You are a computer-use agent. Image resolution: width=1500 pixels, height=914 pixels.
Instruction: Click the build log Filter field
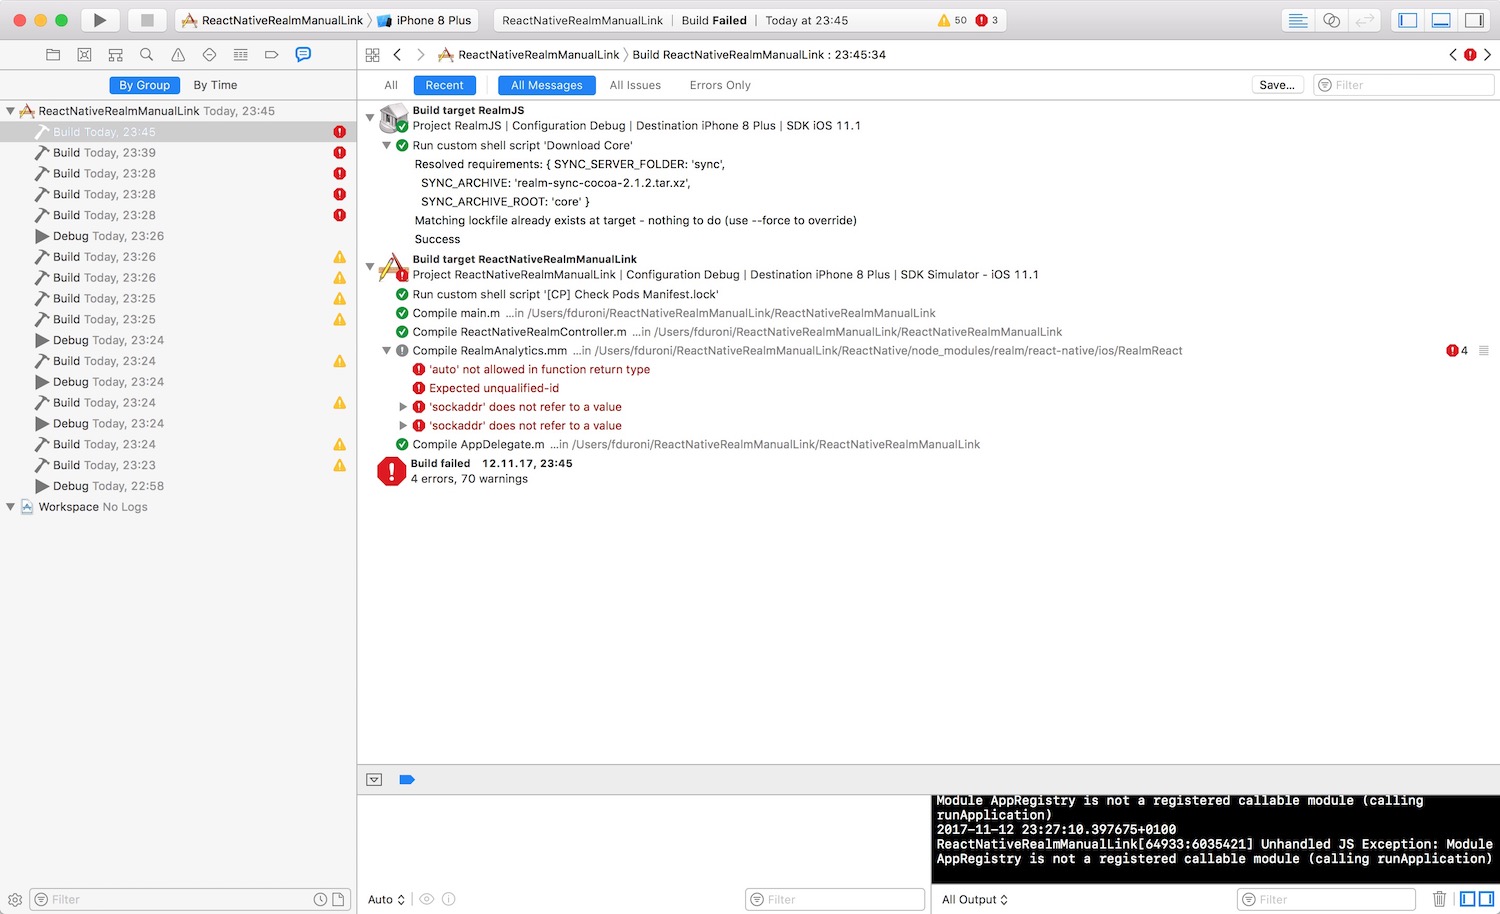click(x=1404, y=85)
